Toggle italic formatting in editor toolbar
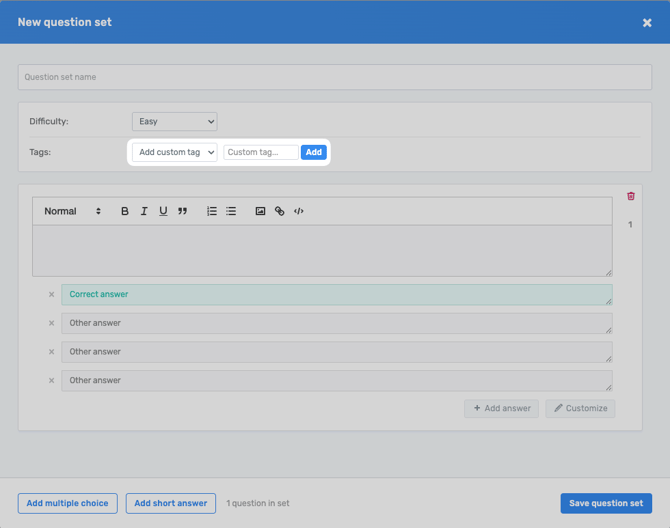 pyautogui.click(x=144, y=211)
